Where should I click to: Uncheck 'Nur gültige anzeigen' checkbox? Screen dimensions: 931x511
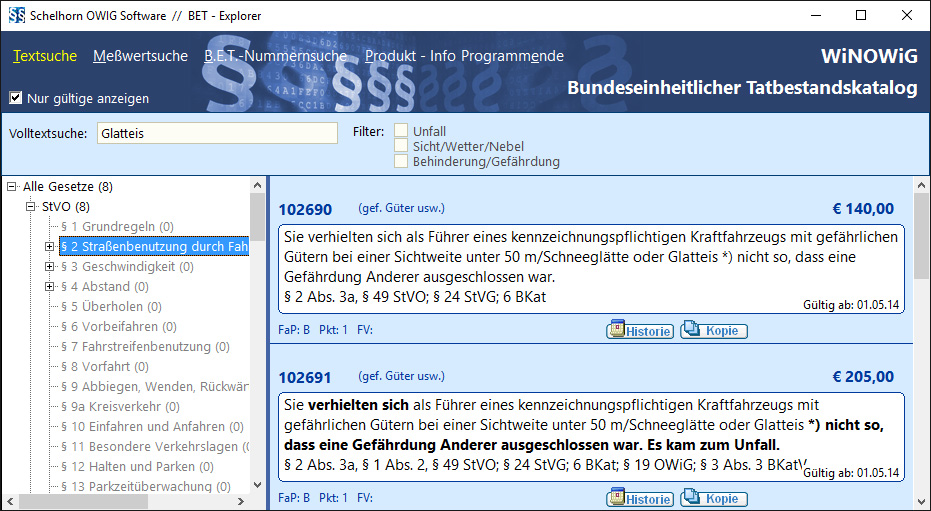(x=16, y=98)
